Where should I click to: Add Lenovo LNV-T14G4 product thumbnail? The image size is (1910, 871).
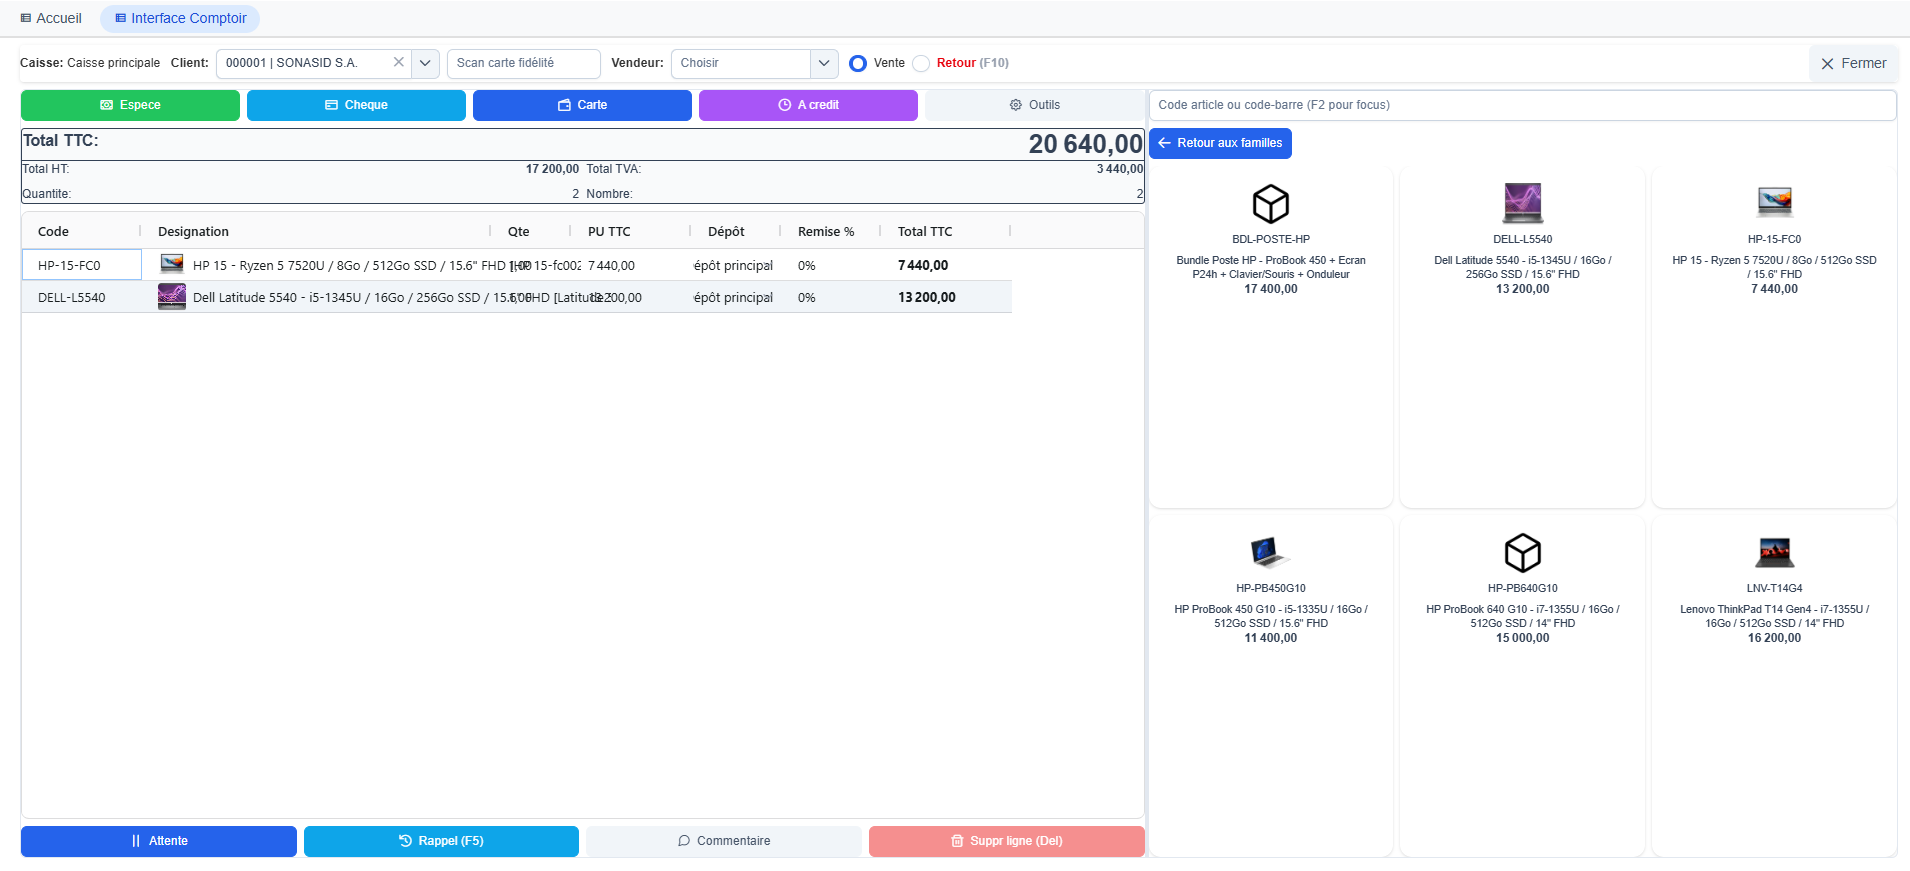click(x=1775, y=552)
